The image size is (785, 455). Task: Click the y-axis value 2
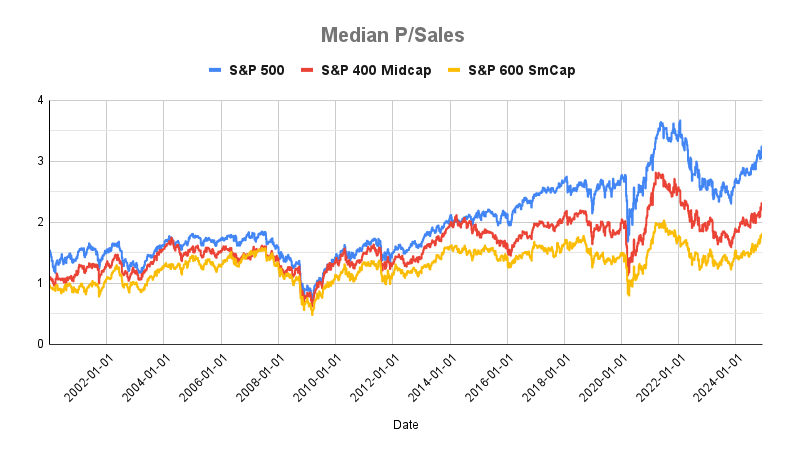coord(39,222)
